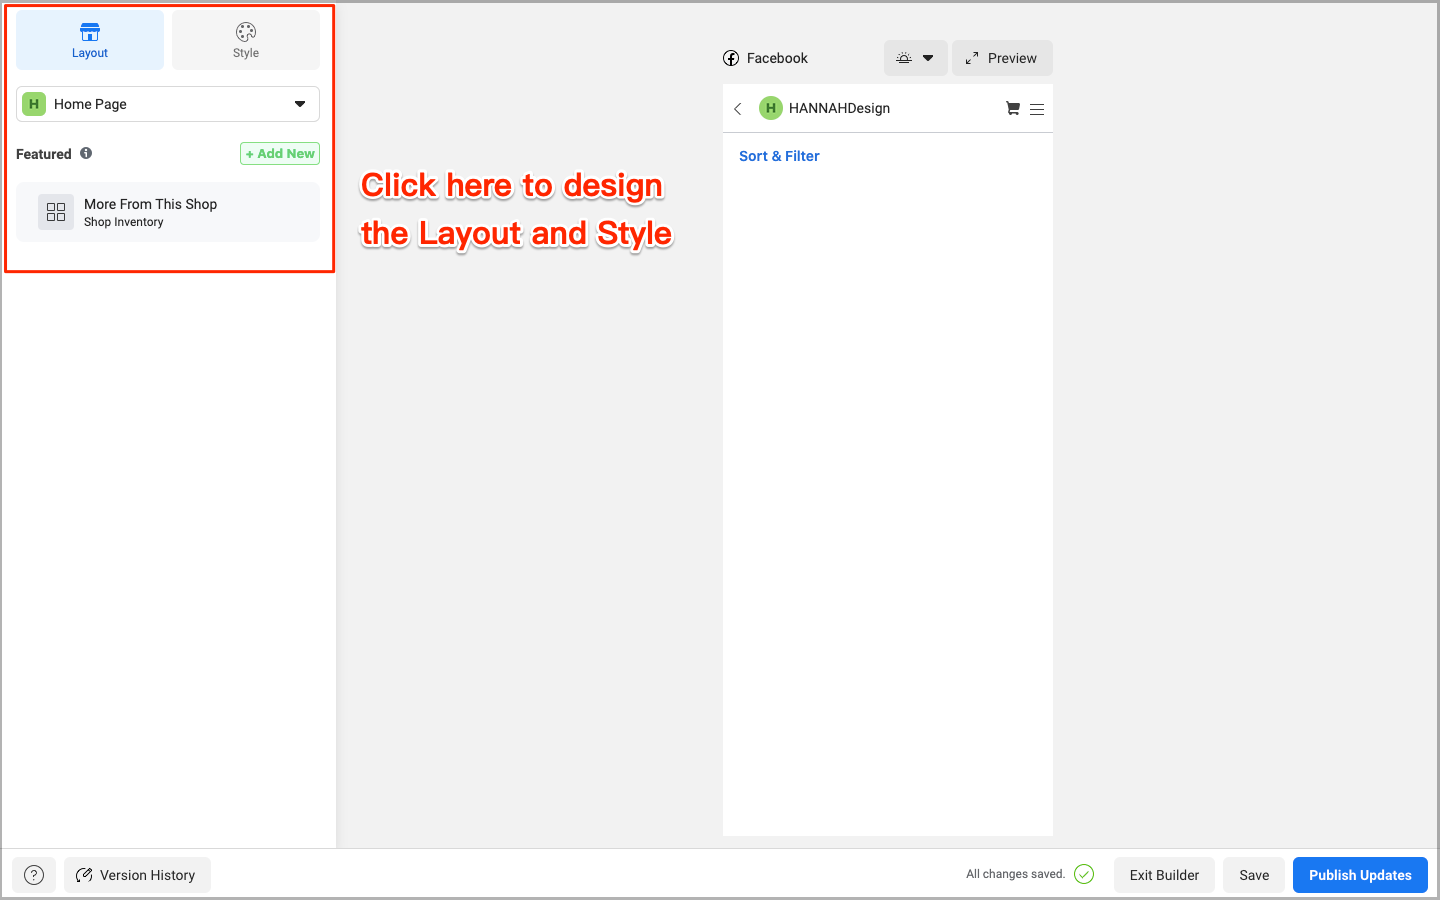Click the Add New button

[280, 153]
